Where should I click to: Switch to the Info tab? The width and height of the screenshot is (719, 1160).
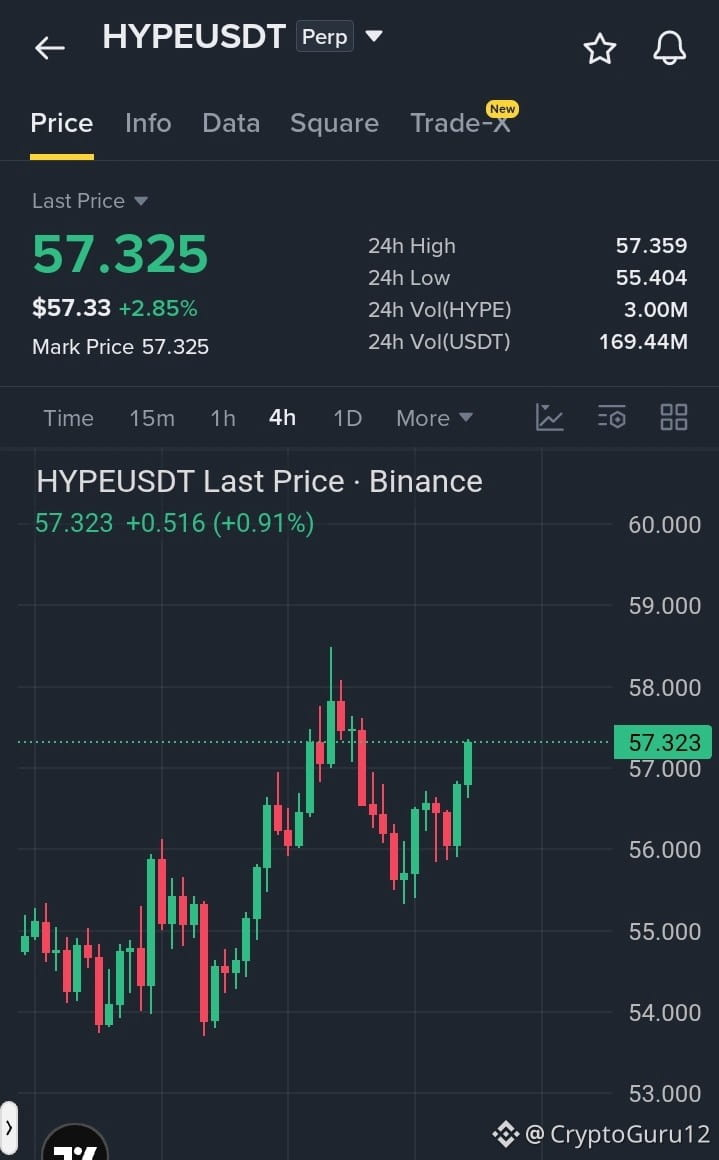(x=148, y=123)
